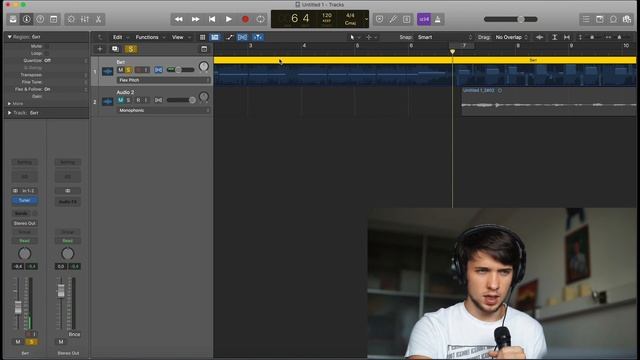This screenshot has width=640, height=360.
Task: Start recording with the red Record button
Action: (245, 19)
